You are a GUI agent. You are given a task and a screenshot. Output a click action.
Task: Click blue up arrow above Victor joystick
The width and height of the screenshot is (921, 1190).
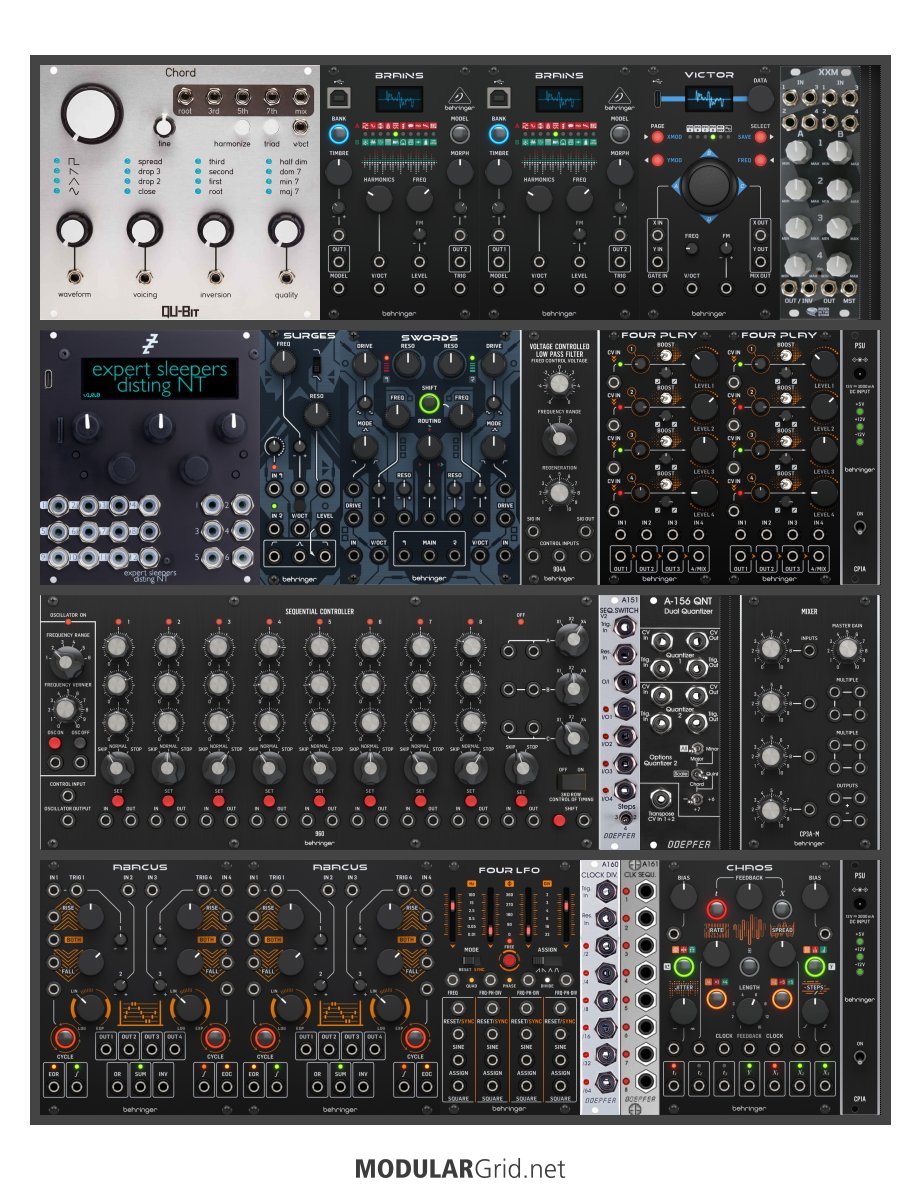(x=709, y=154)
